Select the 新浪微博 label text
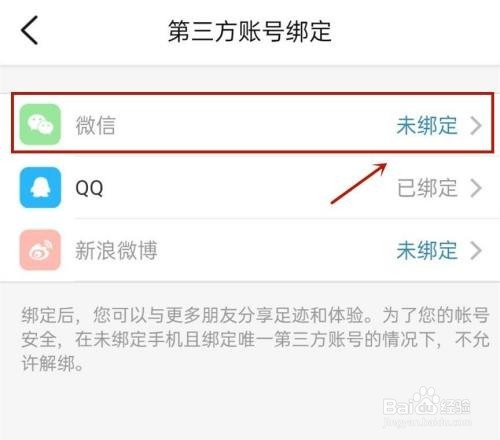The width and height of the screenshot is (500, 440). click(x=116, y=250)
